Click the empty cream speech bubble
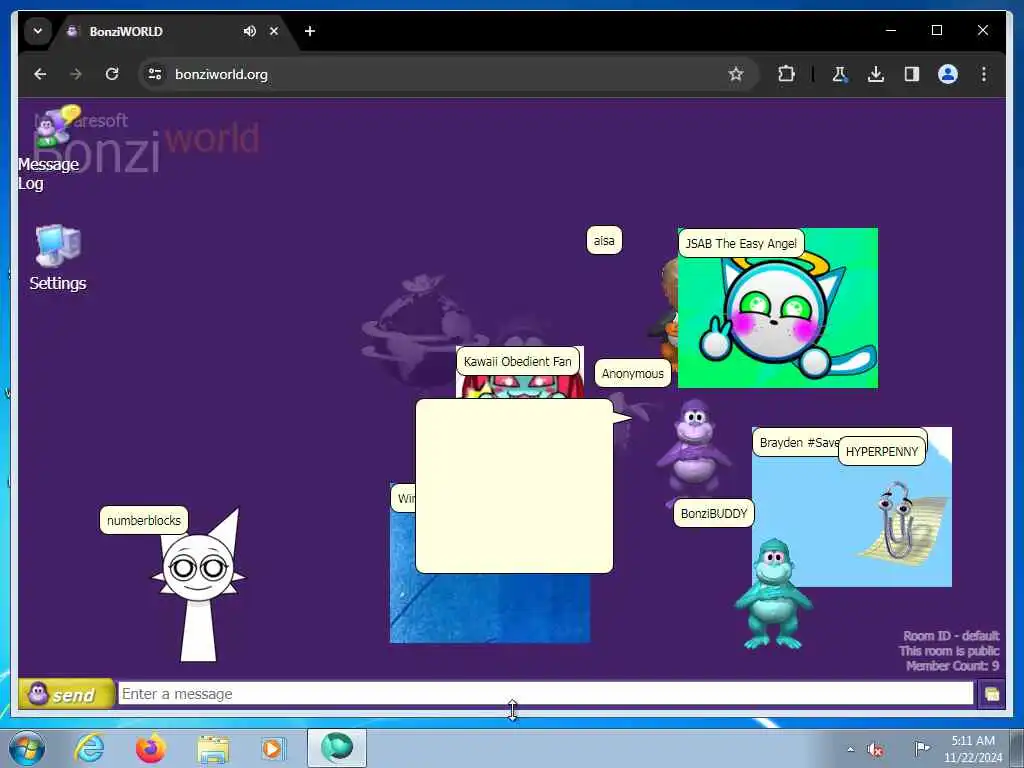This screenshot has width=1024, height=768. pyautogui.click(x=514, y=486)
